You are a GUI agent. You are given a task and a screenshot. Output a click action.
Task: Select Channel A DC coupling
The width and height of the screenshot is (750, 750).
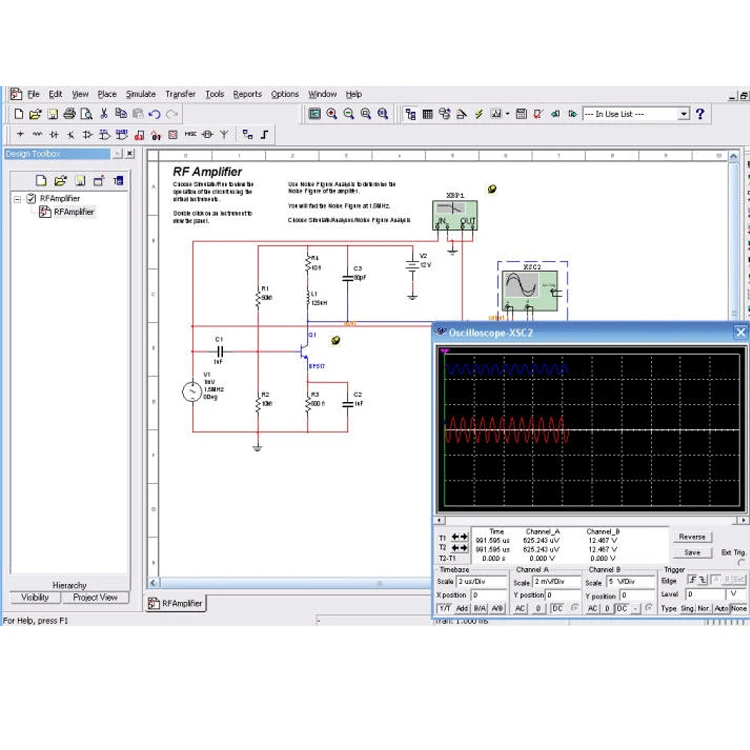coord(556,608)
